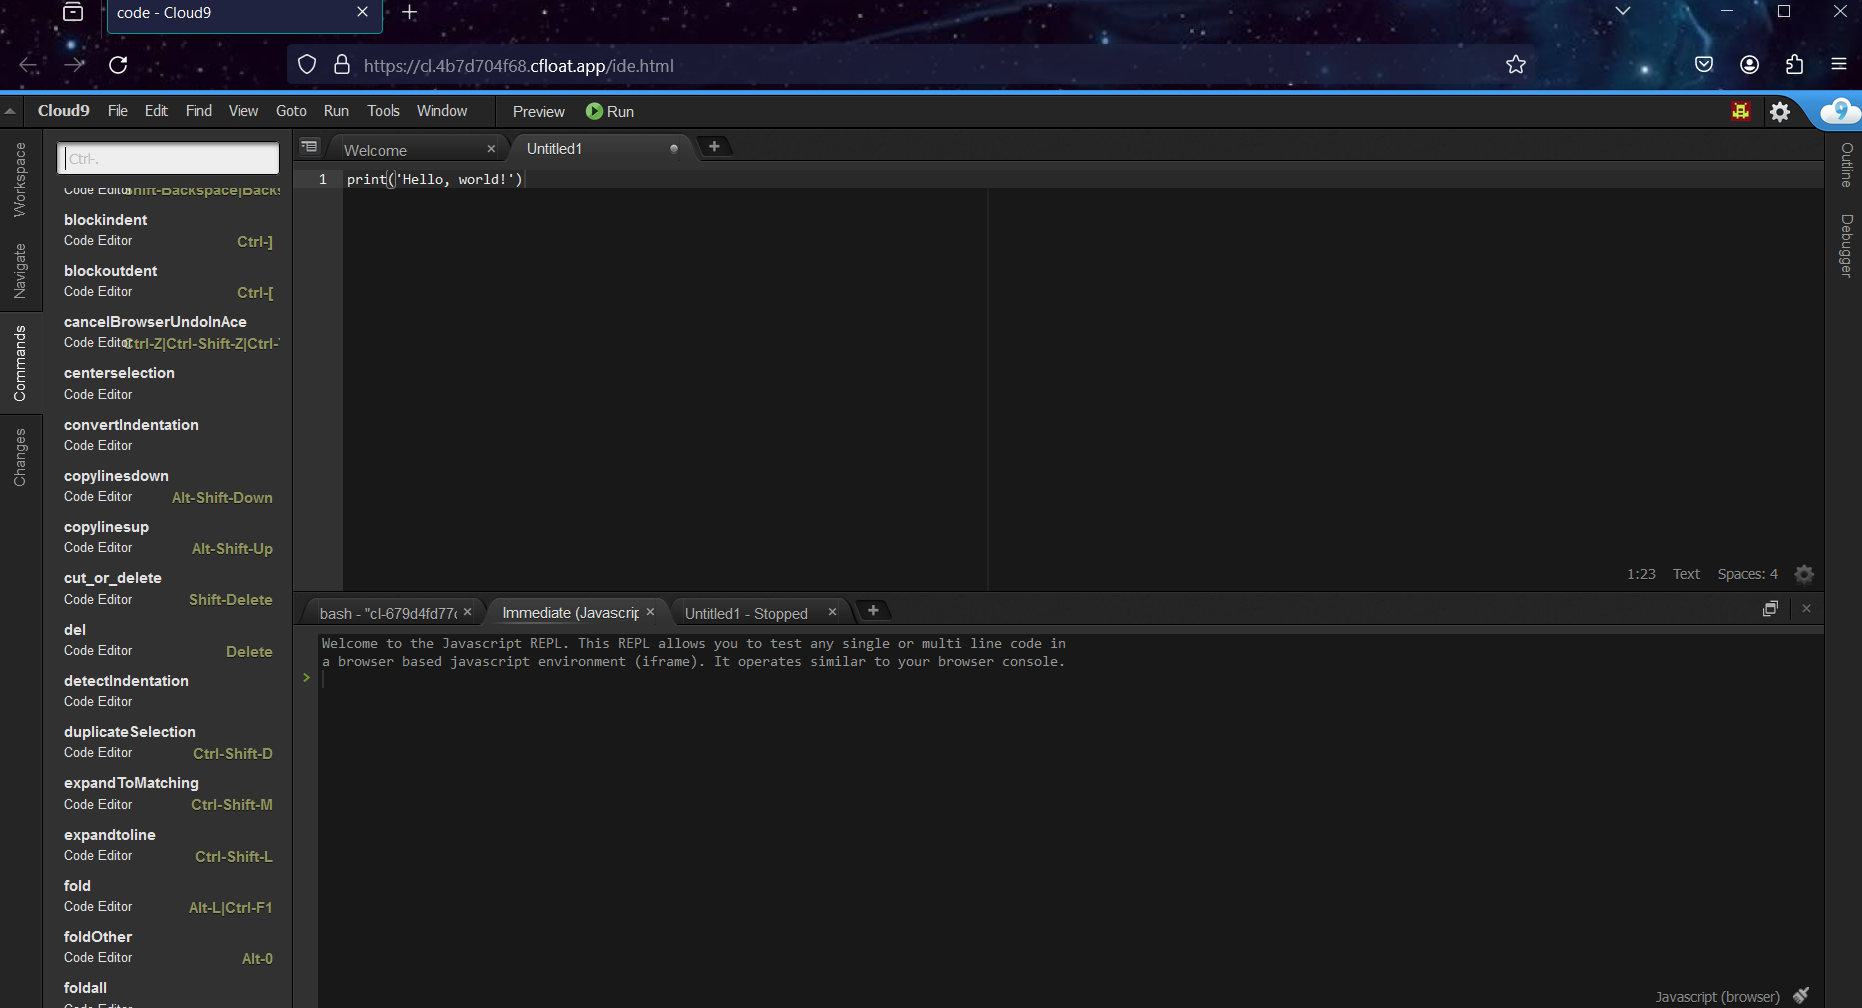The image size is (1862, 1008).
Task: Change Spaces: 4 indentation setting
Action: (1747, 574)
